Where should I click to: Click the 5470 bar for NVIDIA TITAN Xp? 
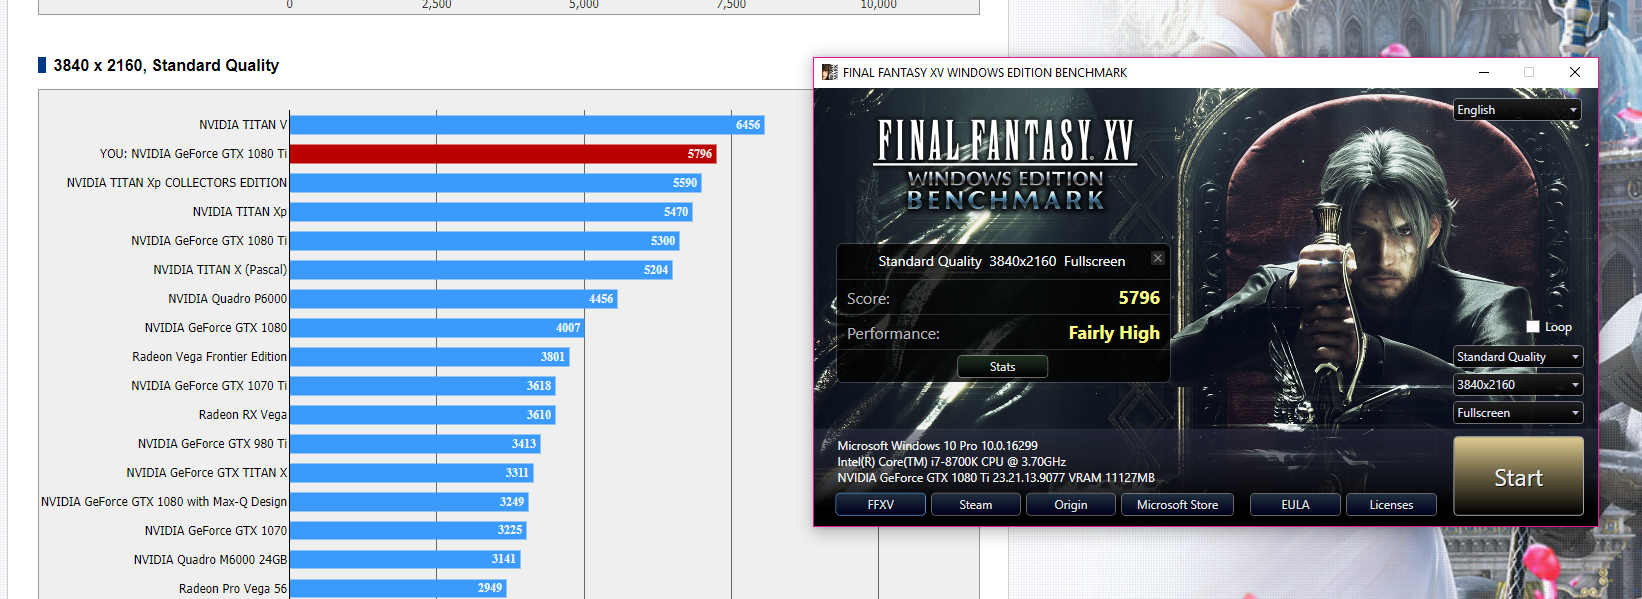491,212
